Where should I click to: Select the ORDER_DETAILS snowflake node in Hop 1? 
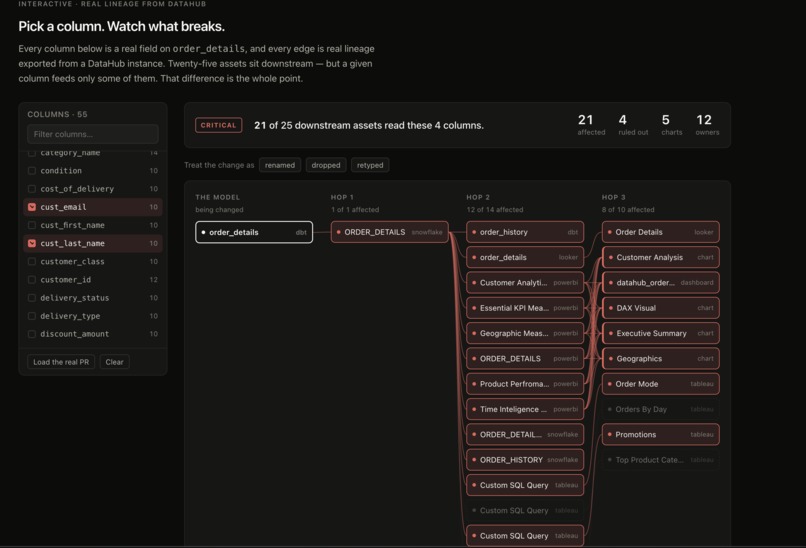[x=390, y=232]
